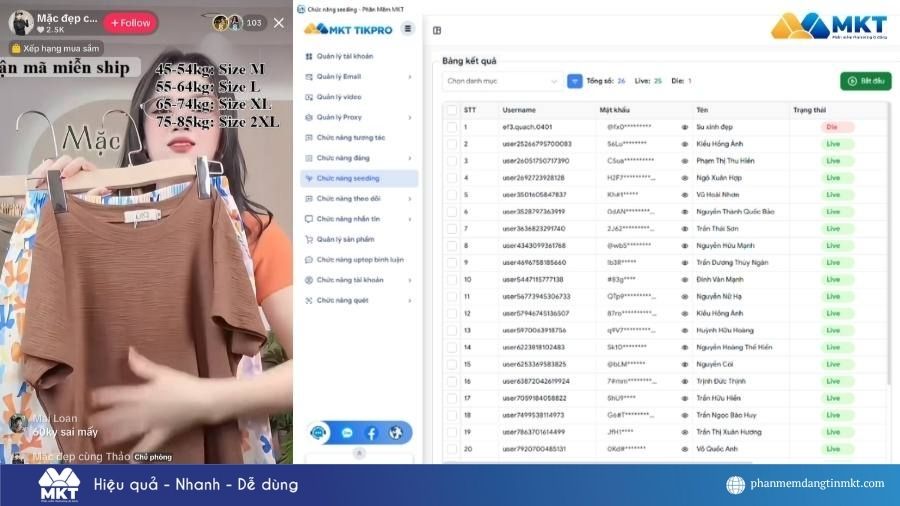Expand Quản lý Email submenu arrow
Screen dimensions: 900x506
coord(410,76)
